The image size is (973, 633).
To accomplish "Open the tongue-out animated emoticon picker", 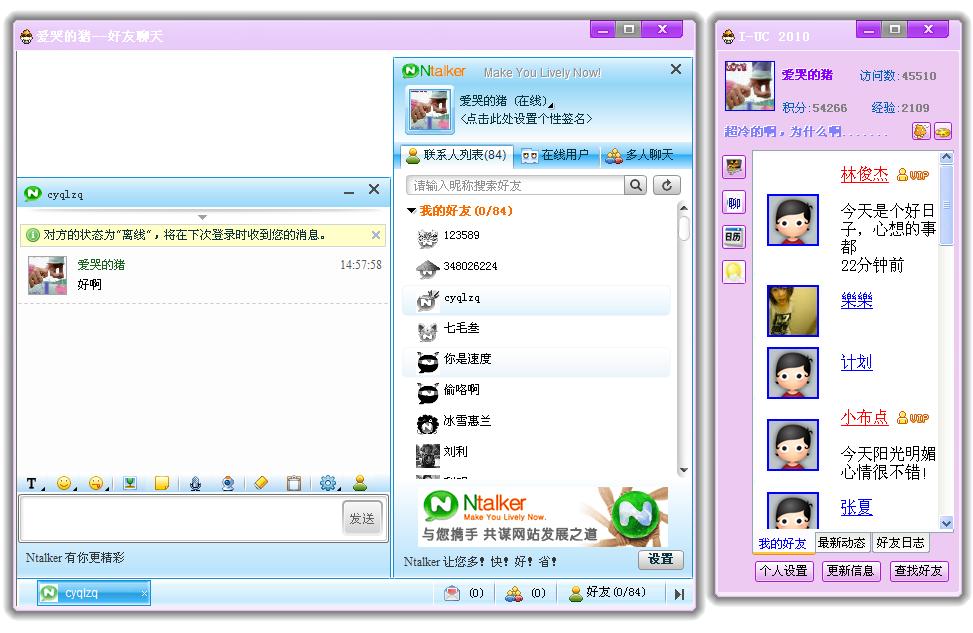I will click(97, 483).
